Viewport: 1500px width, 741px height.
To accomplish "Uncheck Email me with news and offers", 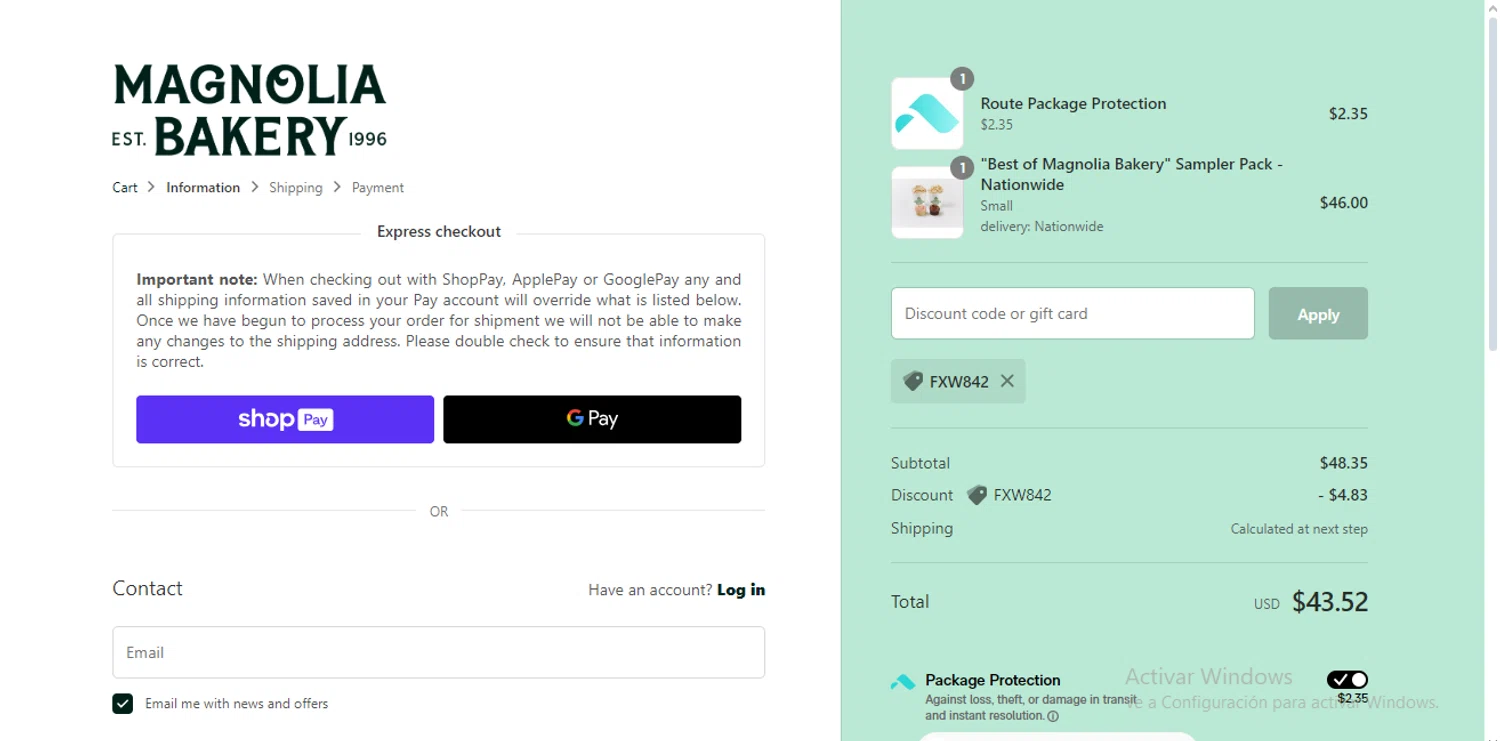I will click(x=123, y=704).
